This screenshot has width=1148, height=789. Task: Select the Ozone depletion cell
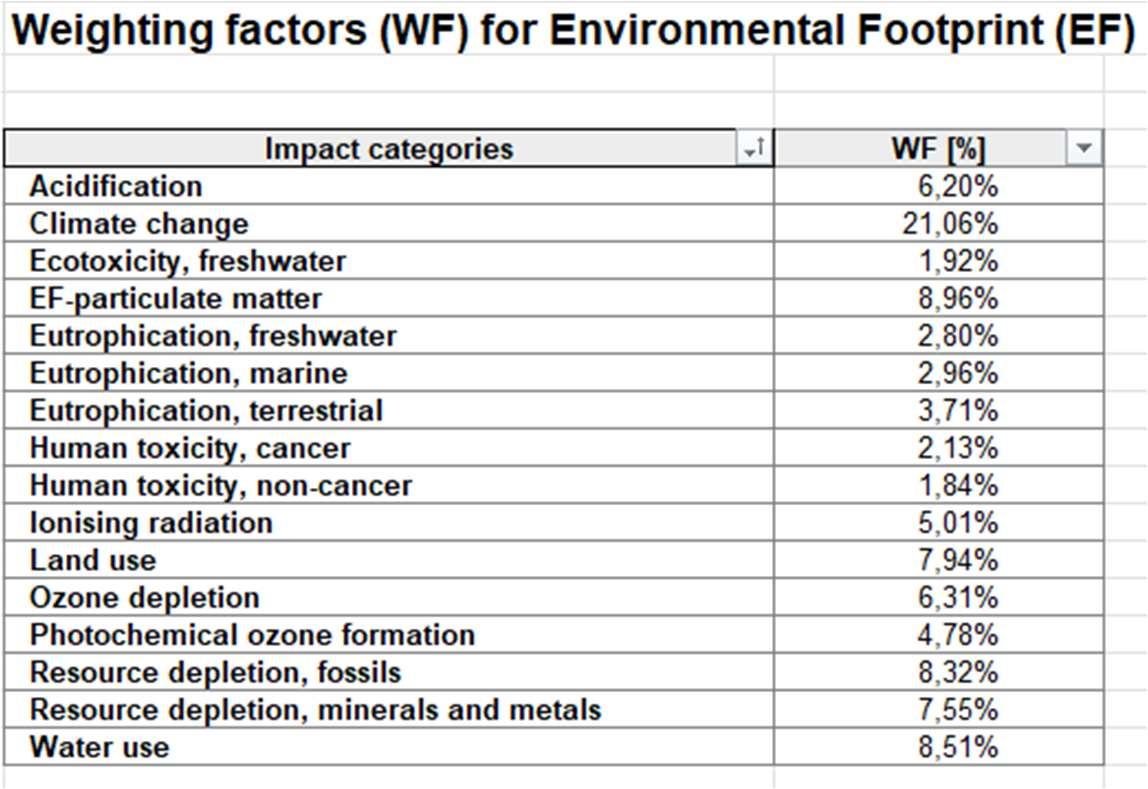(389, 597)
